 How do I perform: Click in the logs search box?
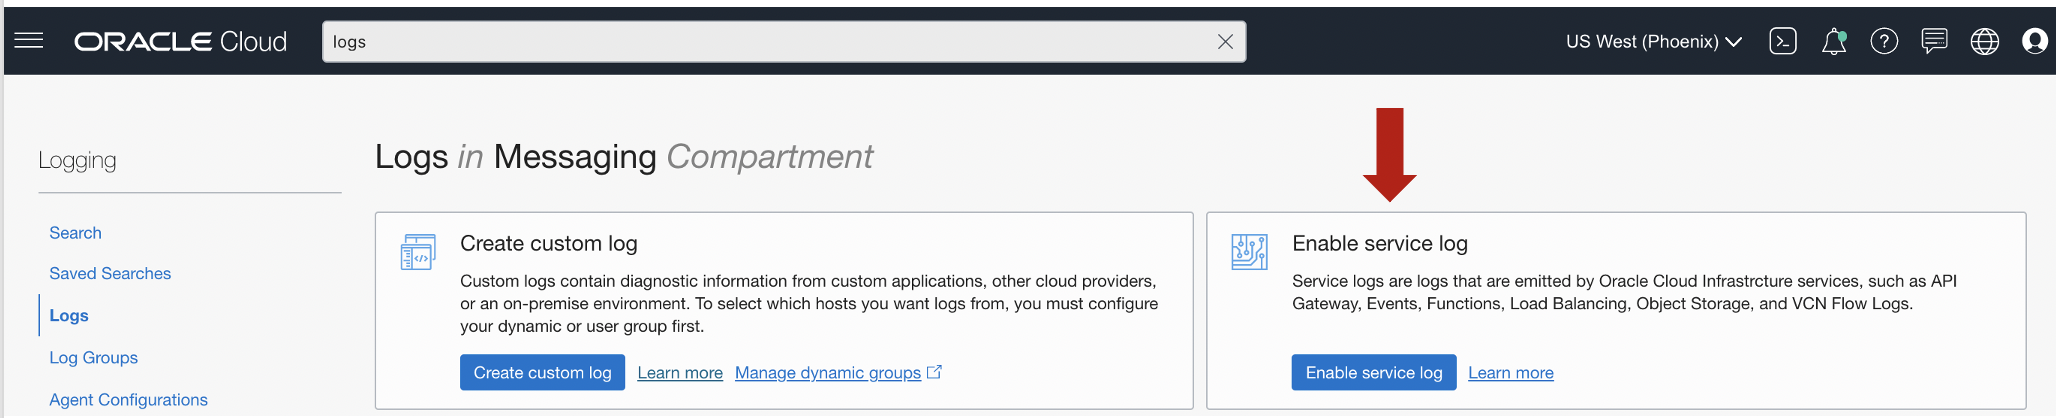click(770, 42)
